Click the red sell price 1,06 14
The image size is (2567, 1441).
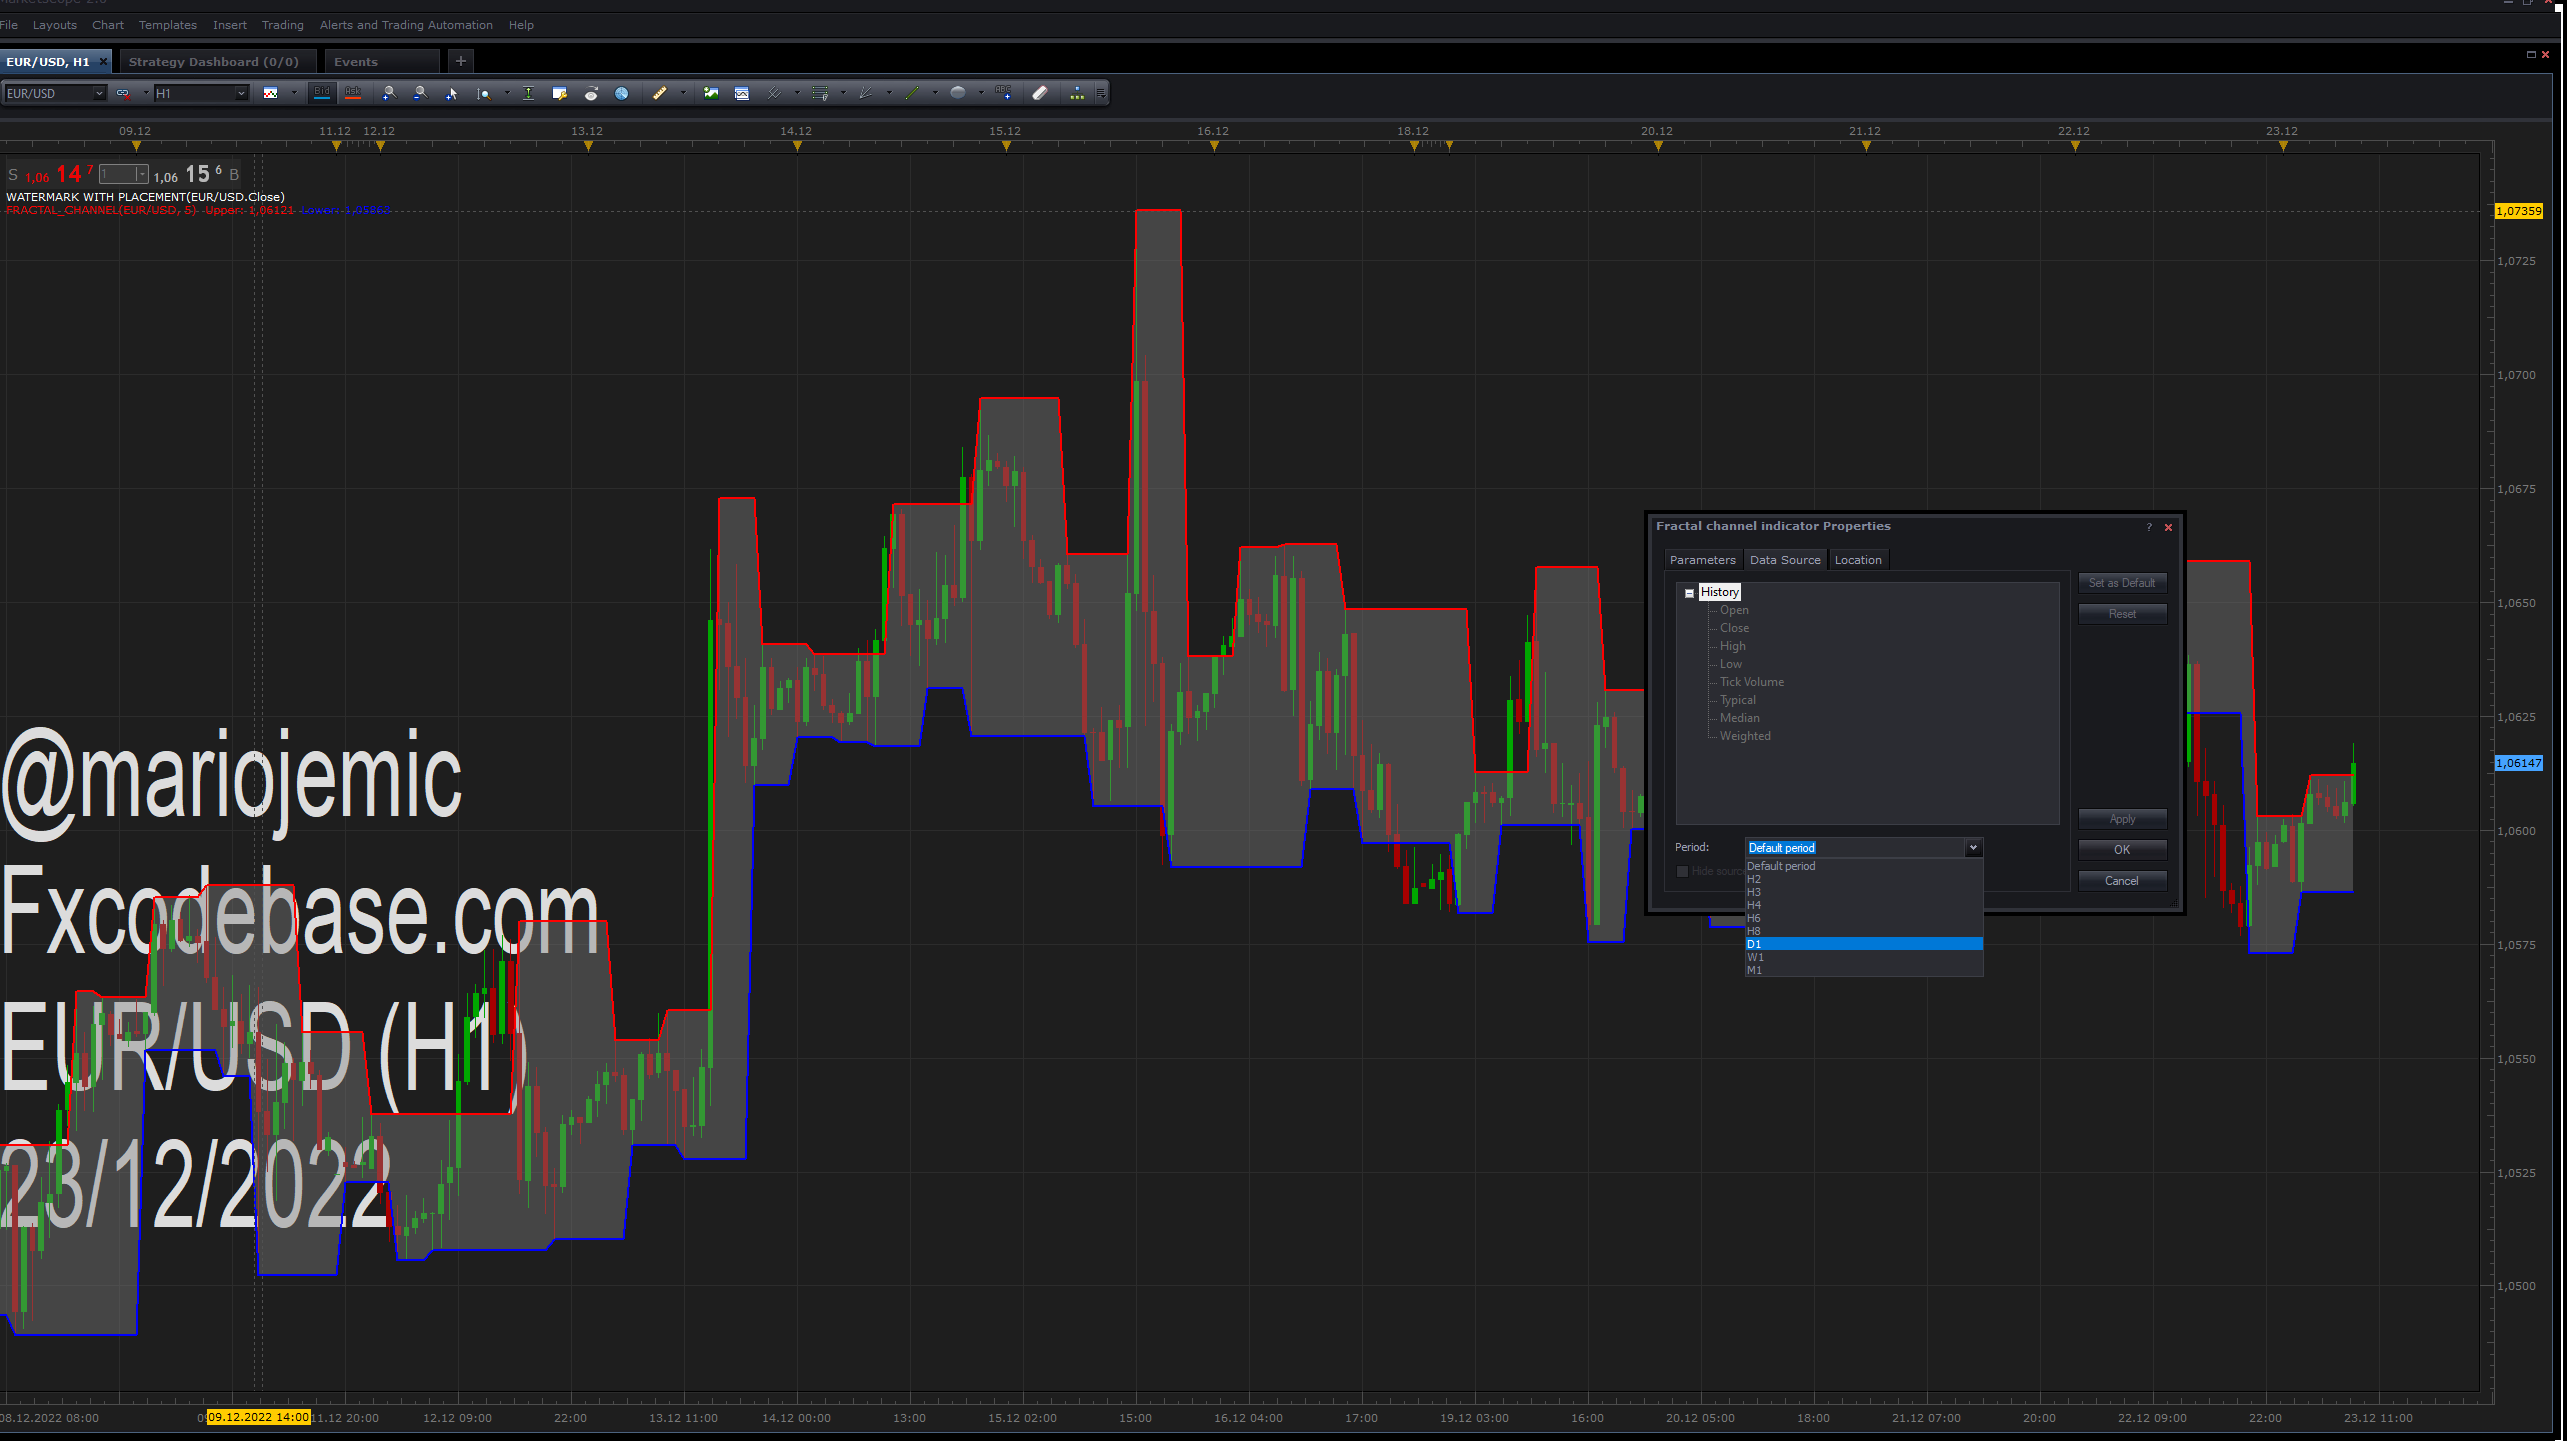coord(60,174)
